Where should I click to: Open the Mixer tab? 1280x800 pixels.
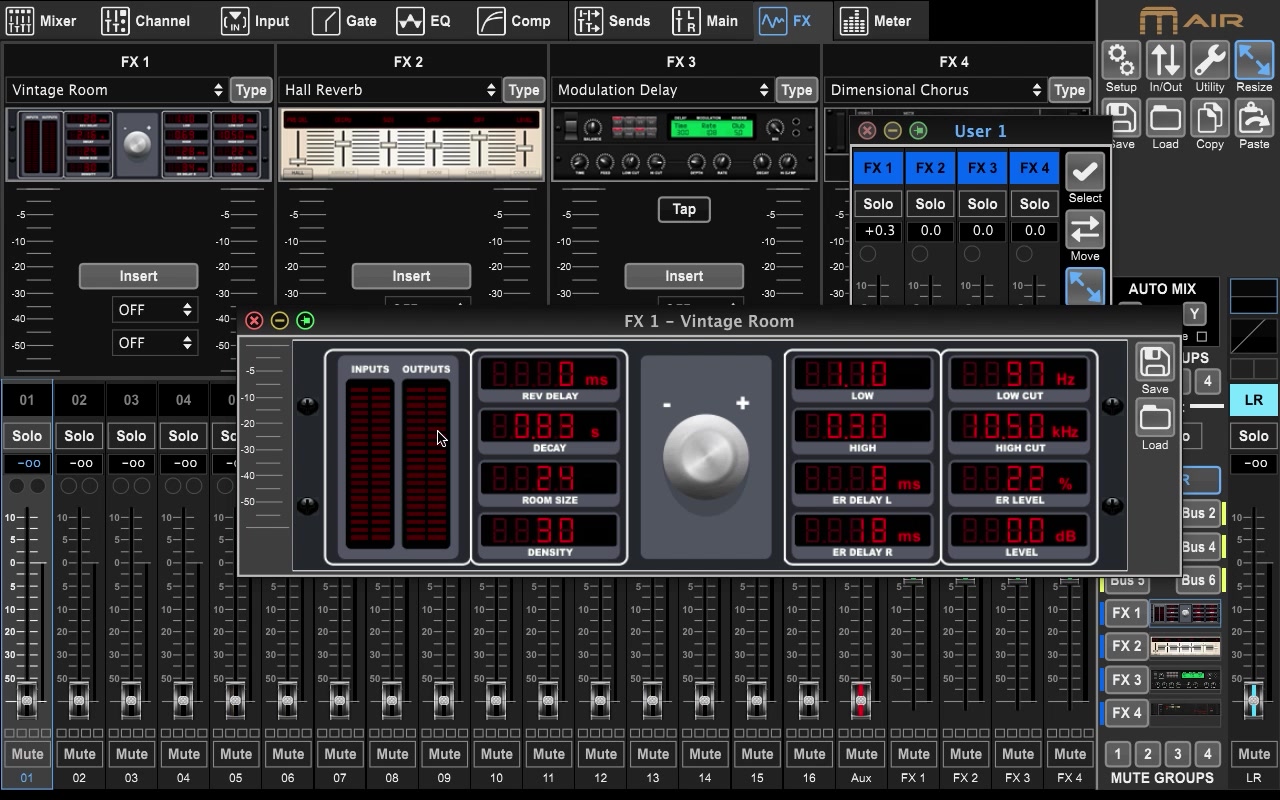point(44,20)
